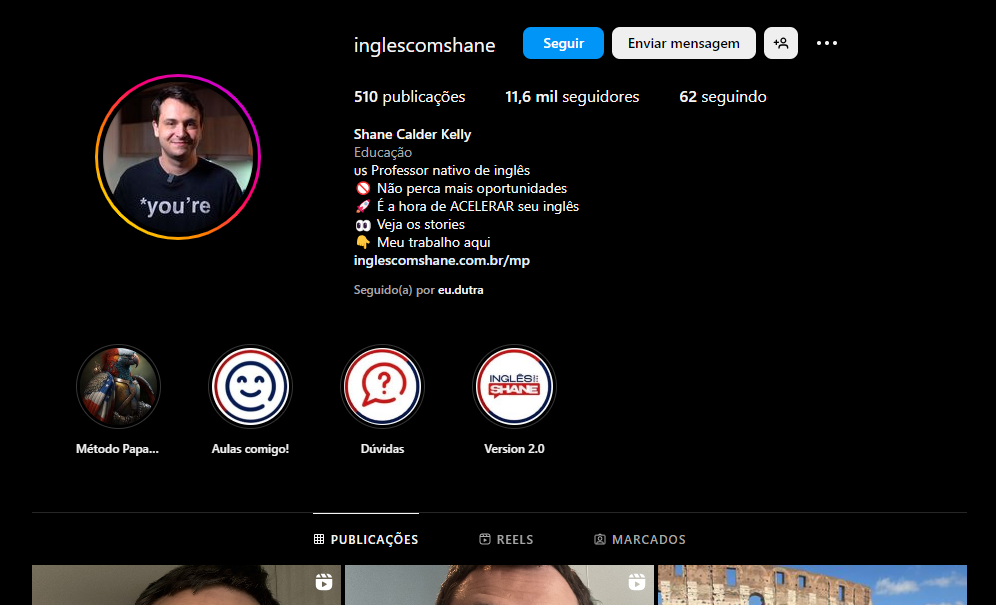View the profile picture story
Viewport: 996px width, 605px height.
[x=178, y=157]
